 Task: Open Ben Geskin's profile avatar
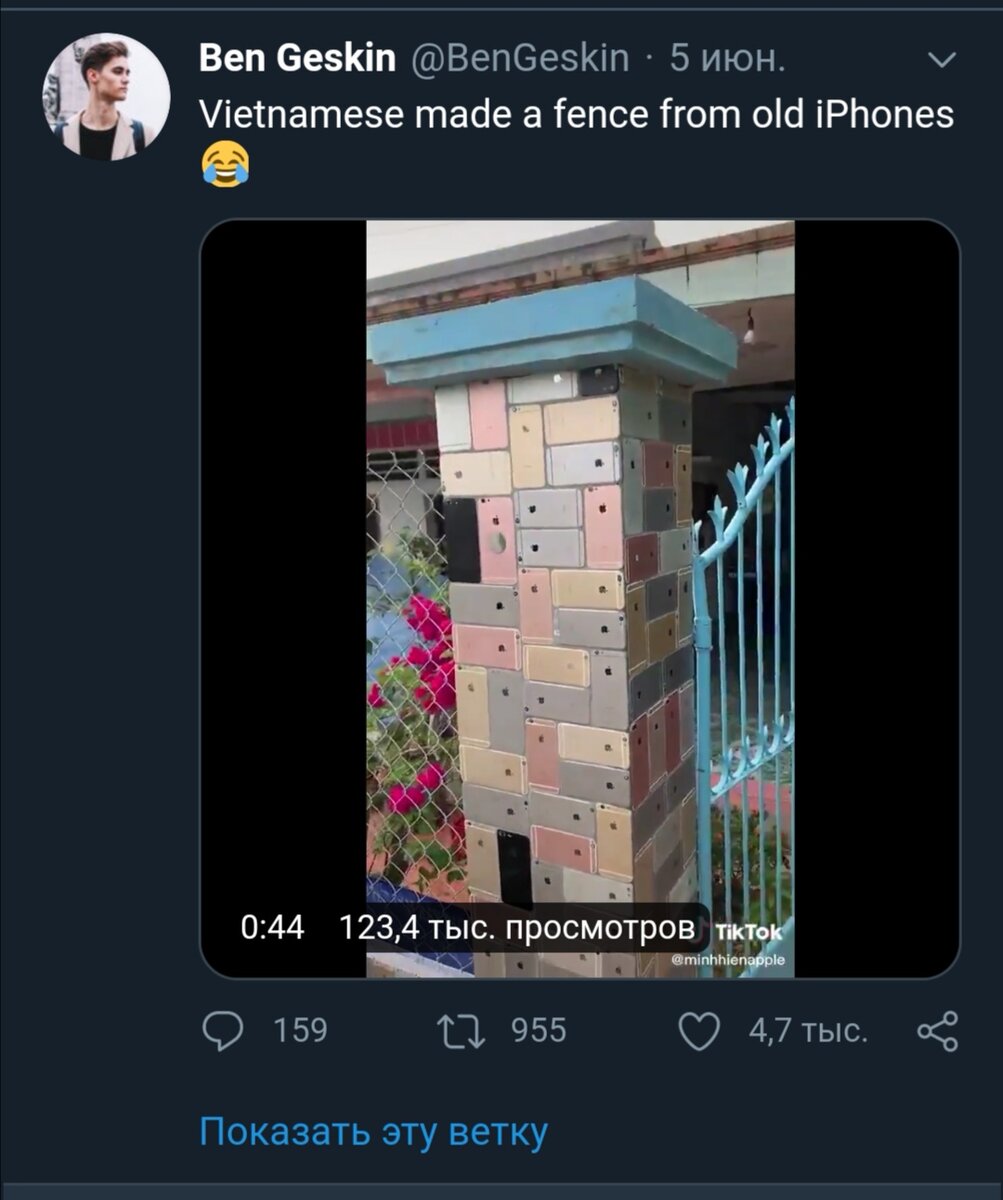pos(106,97)
